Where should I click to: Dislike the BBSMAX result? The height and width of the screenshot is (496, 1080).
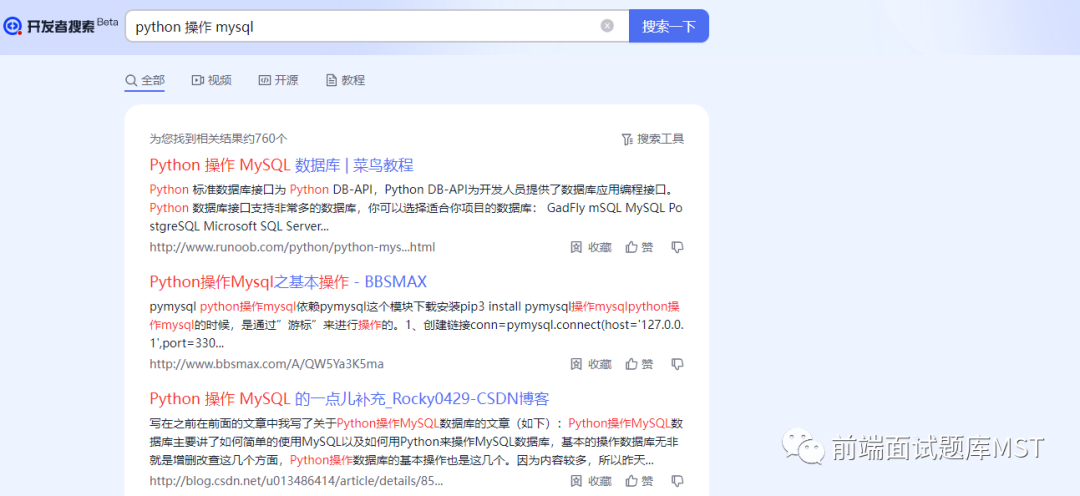[x=677, y=364]
